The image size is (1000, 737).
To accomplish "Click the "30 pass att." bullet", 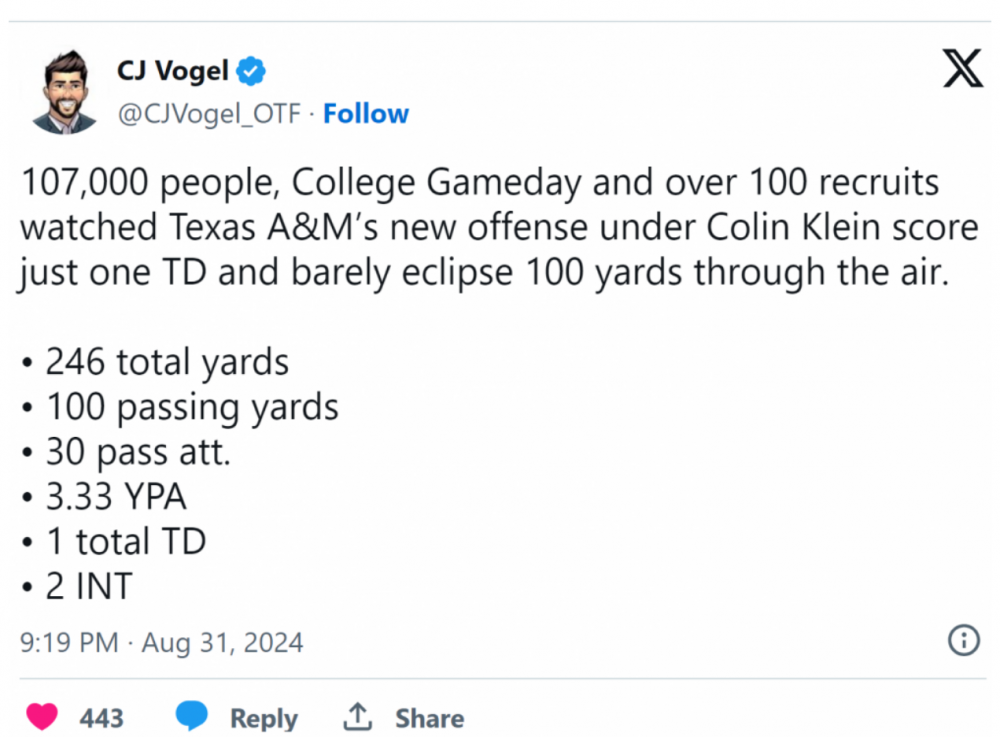I will tap(138, 452).
